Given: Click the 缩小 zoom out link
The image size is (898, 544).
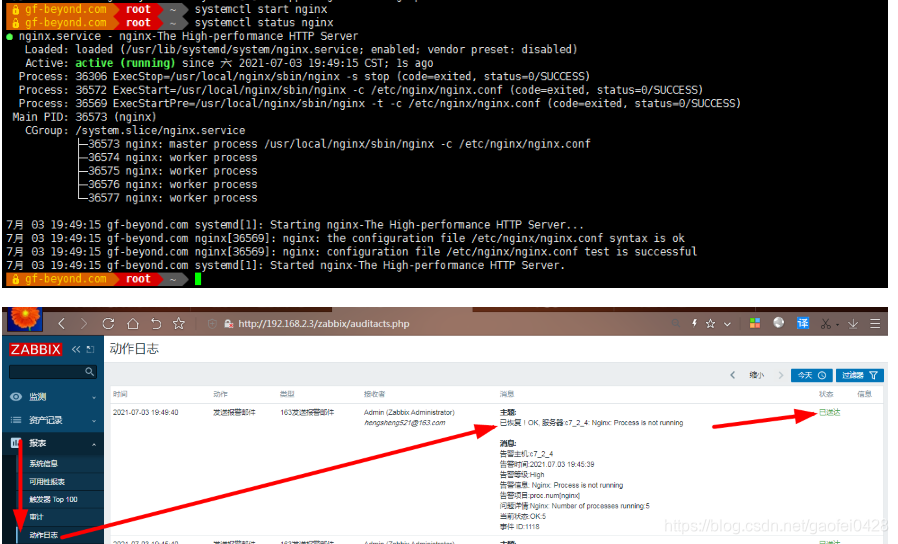Looking at the screenshot, I should coord(757,375).
